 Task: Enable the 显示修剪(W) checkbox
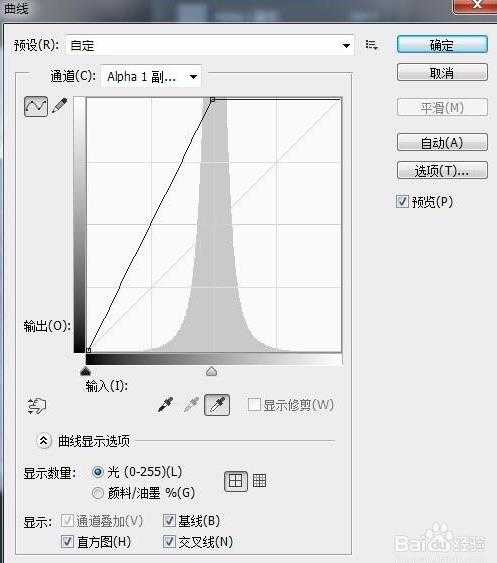coord(254,405)
